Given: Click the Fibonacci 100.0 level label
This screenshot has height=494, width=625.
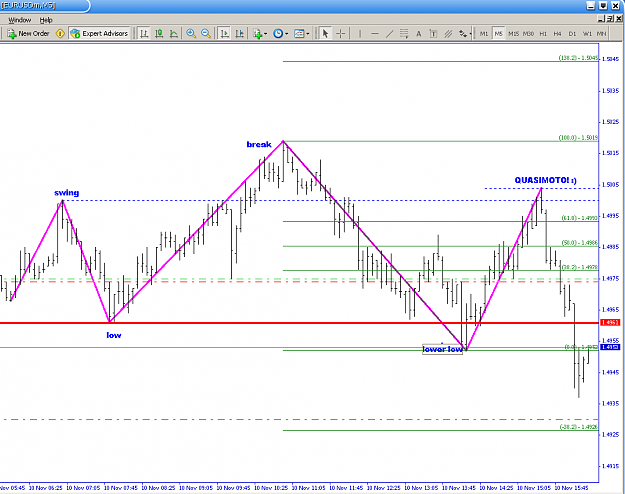Looking at the screenshot, I should pyautogui.click(x=578, y=138).
